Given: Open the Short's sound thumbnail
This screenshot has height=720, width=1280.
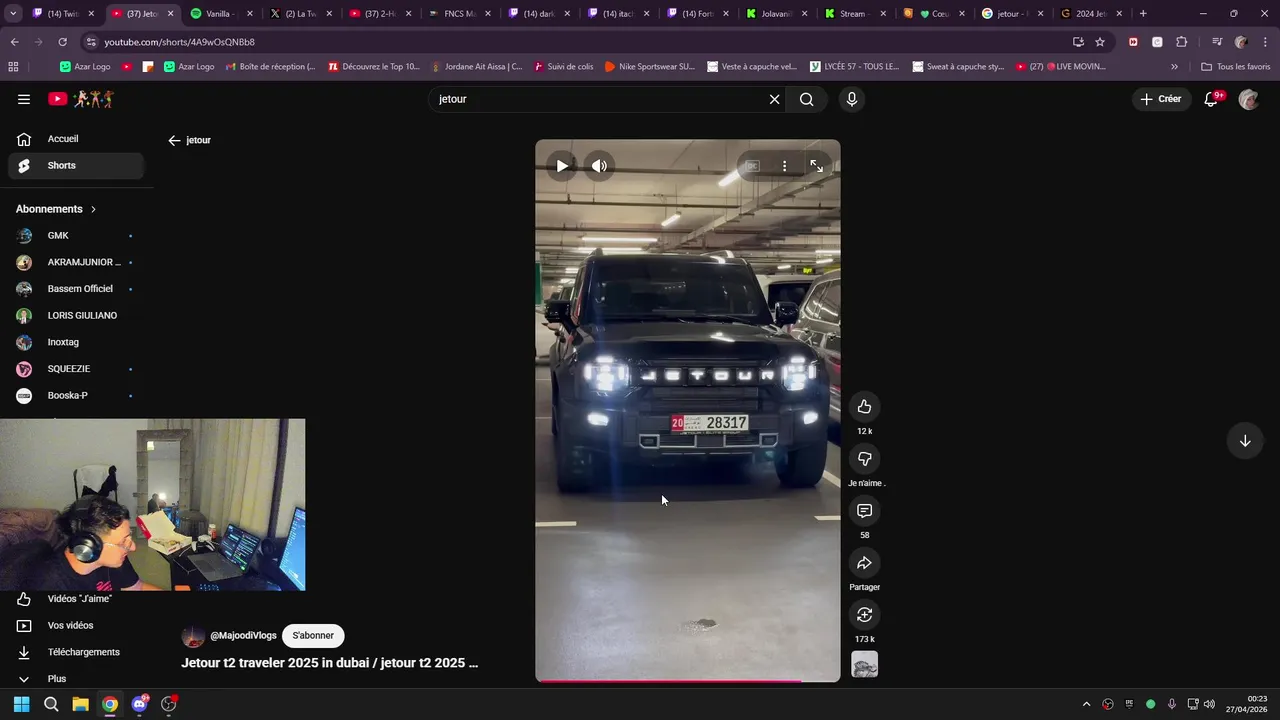Looking at the screenshot, I should click(864, 664).
